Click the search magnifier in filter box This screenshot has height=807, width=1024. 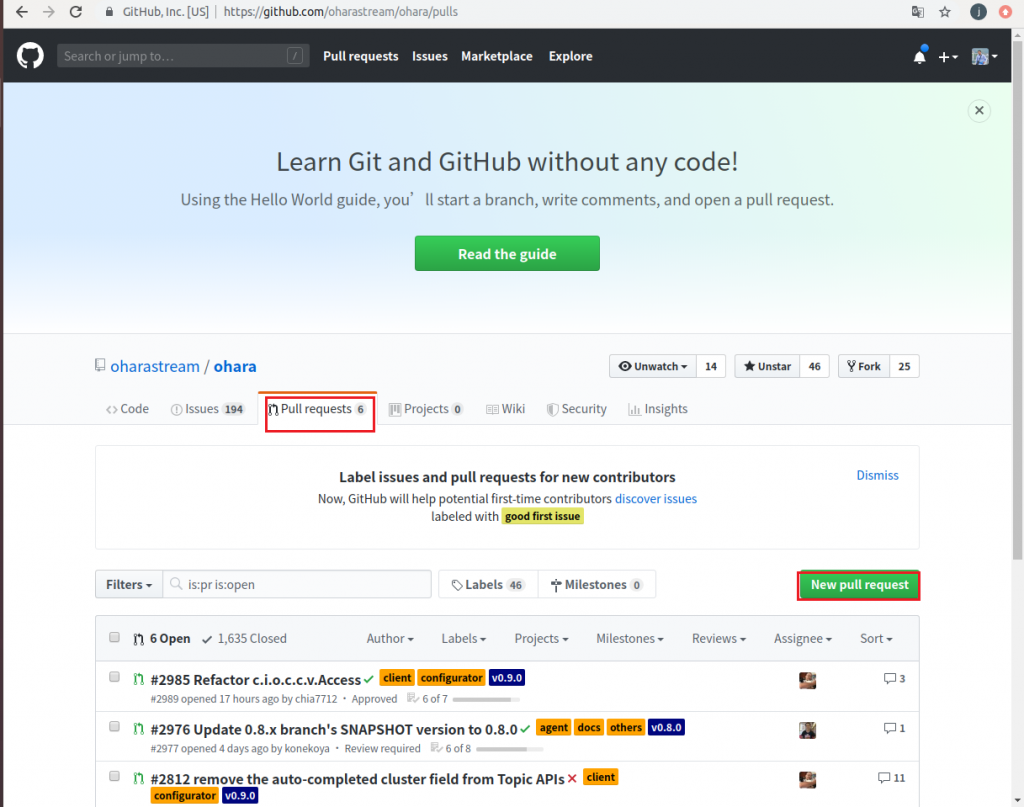click(x=176, y=584)
